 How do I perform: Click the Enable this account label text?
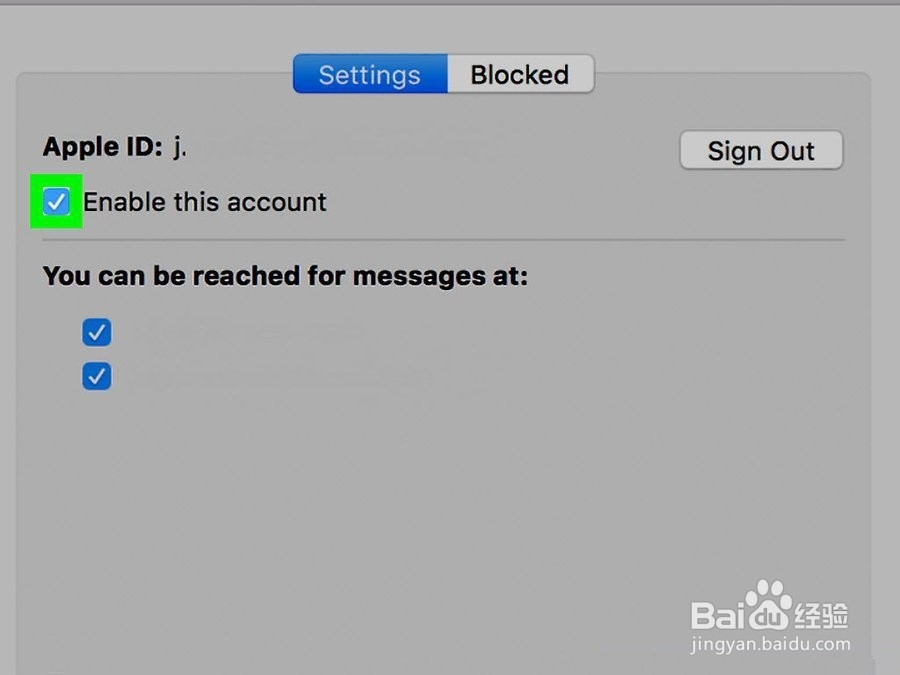(x=205, y=202)
